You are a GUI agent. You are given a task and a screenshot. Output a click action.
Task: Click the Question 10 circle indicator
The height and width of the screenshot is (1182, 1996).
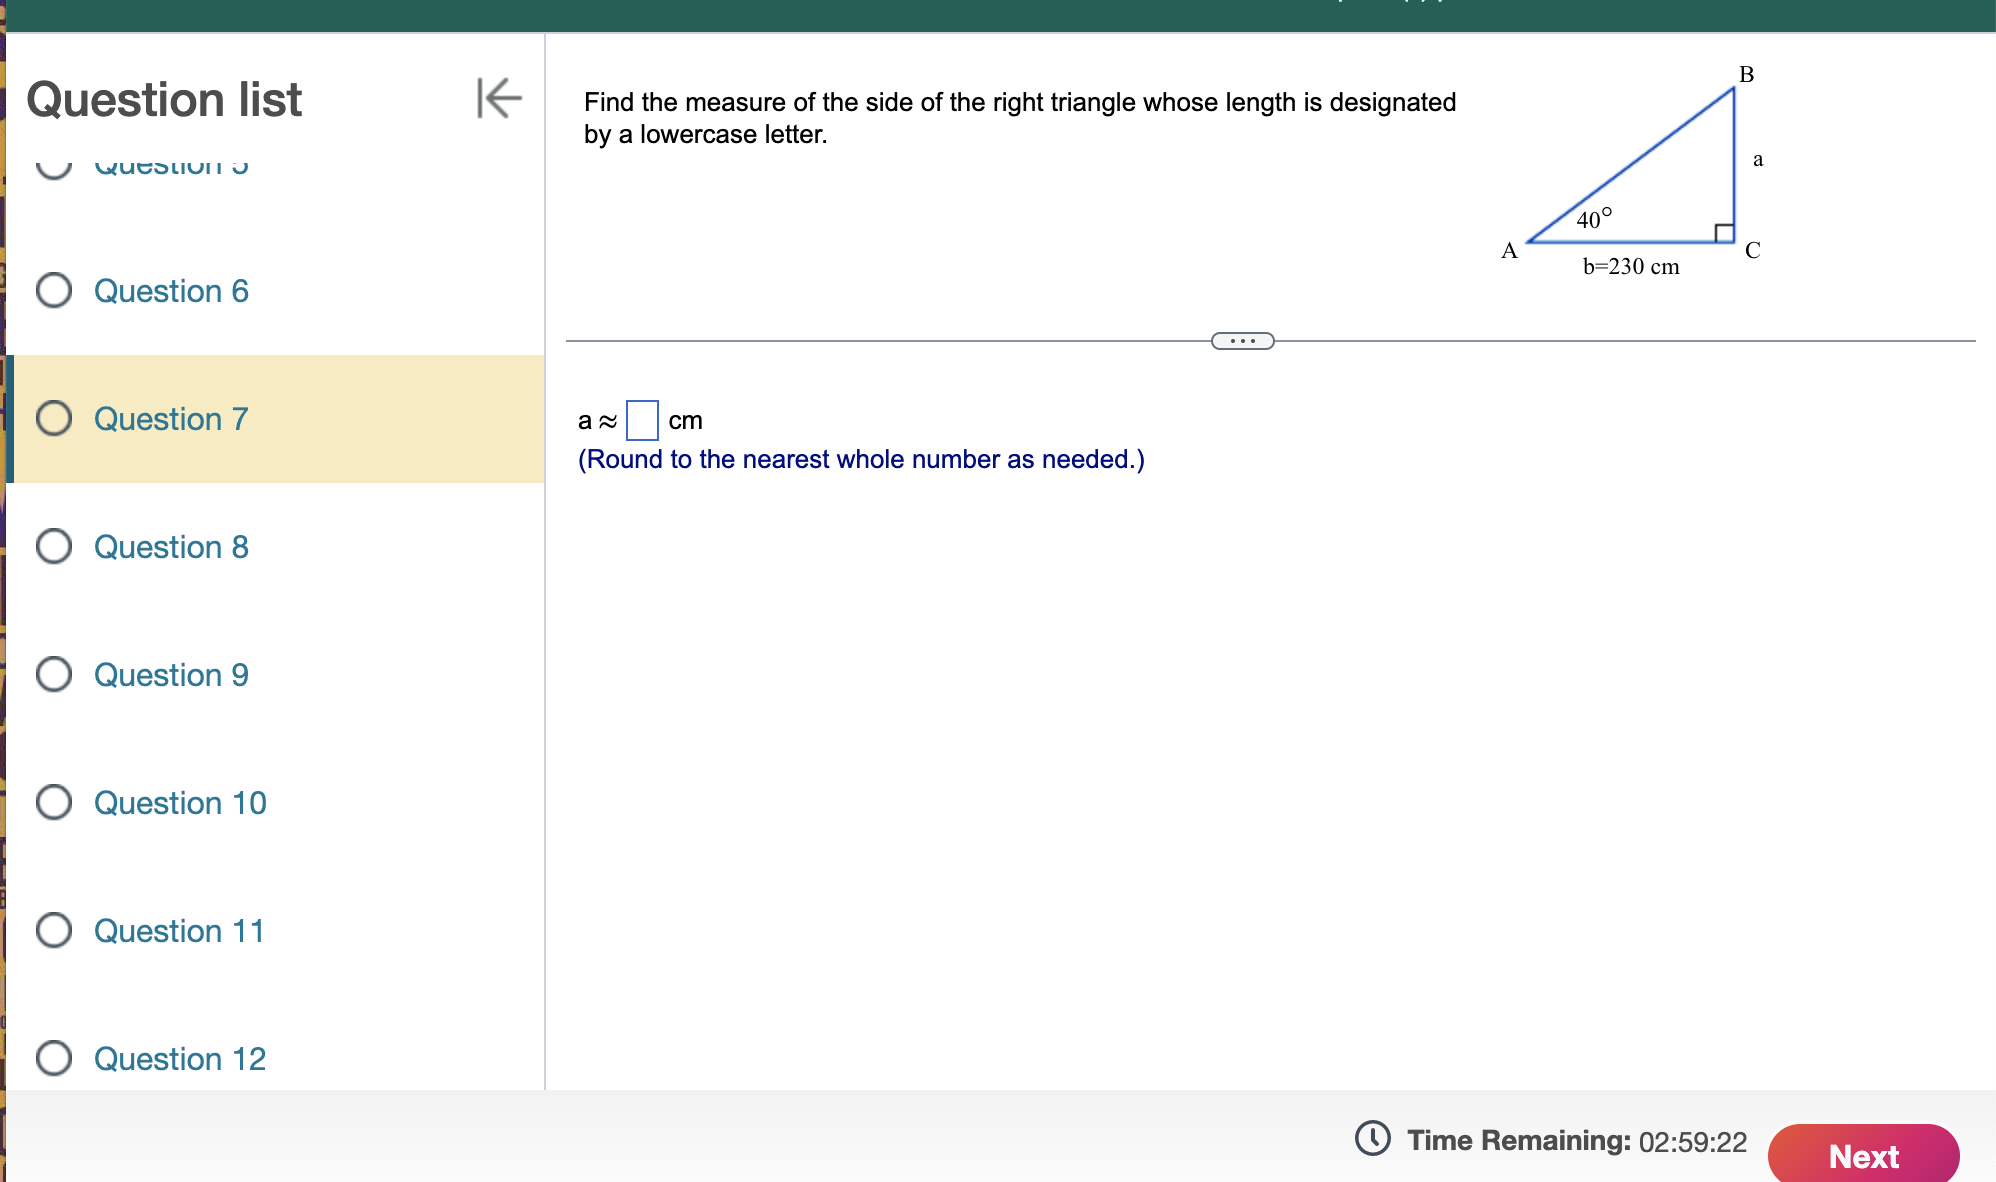point(54,802)
